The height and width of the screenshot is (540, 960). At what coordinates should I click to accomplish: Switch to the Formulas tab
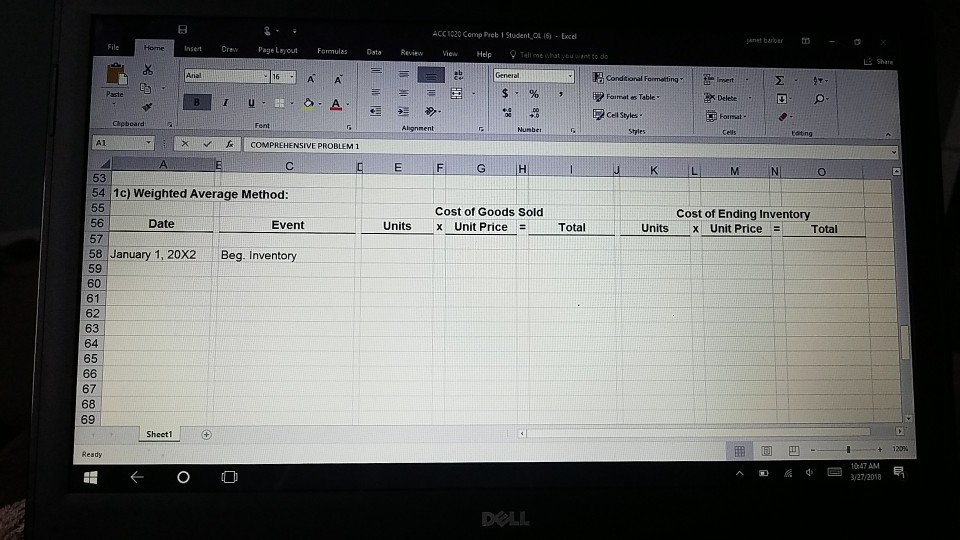pyautogui.click(x=332, y=51)
